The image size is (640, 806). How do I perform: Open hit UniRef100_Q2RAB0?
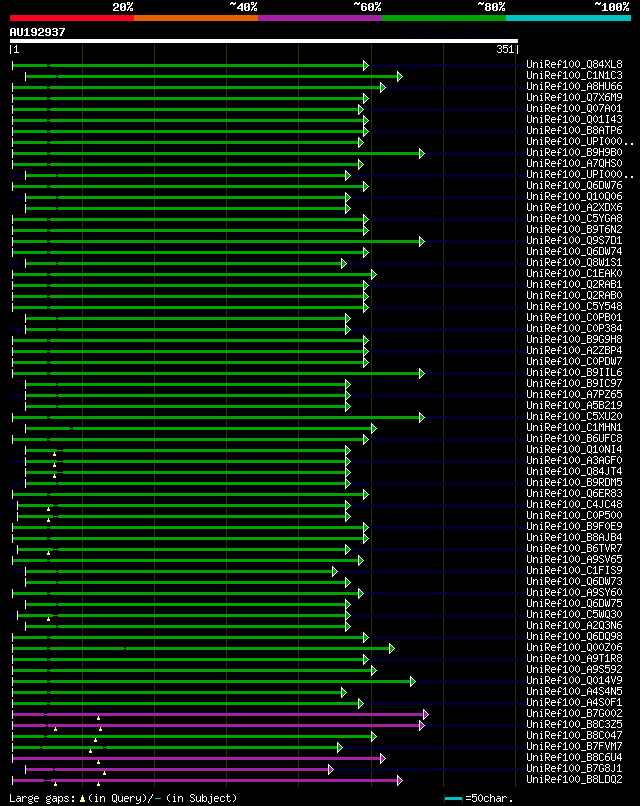click(x=574, y=296)
